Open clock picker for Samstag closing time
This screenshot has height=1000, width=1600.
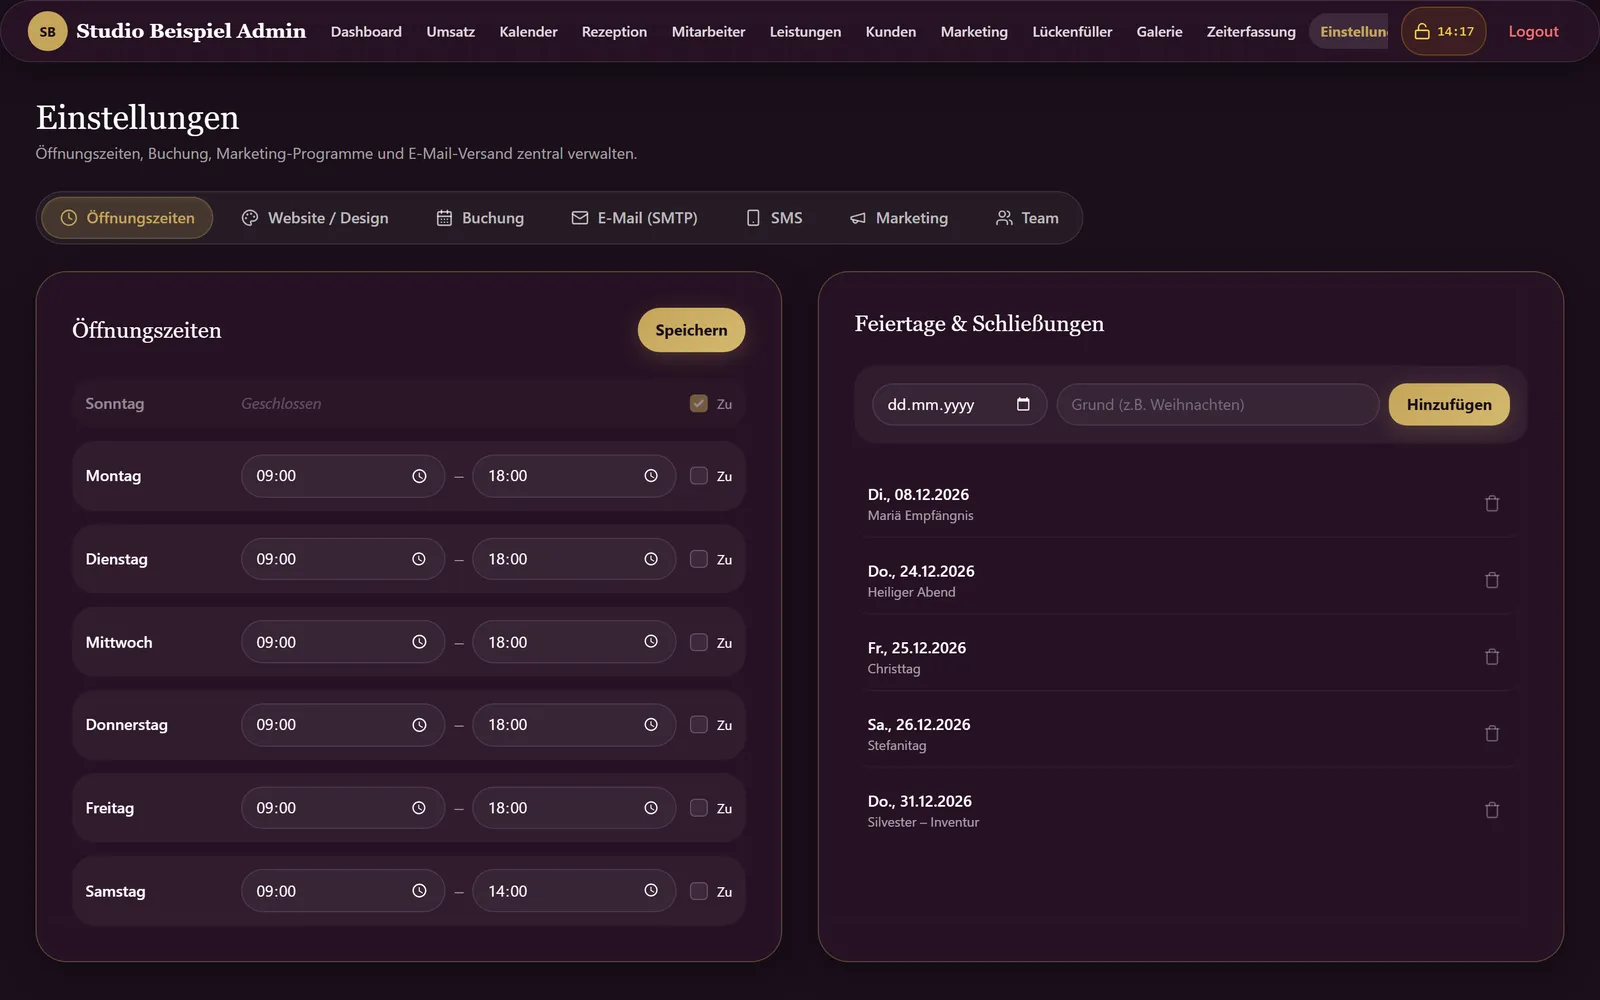tap(651, 891)
